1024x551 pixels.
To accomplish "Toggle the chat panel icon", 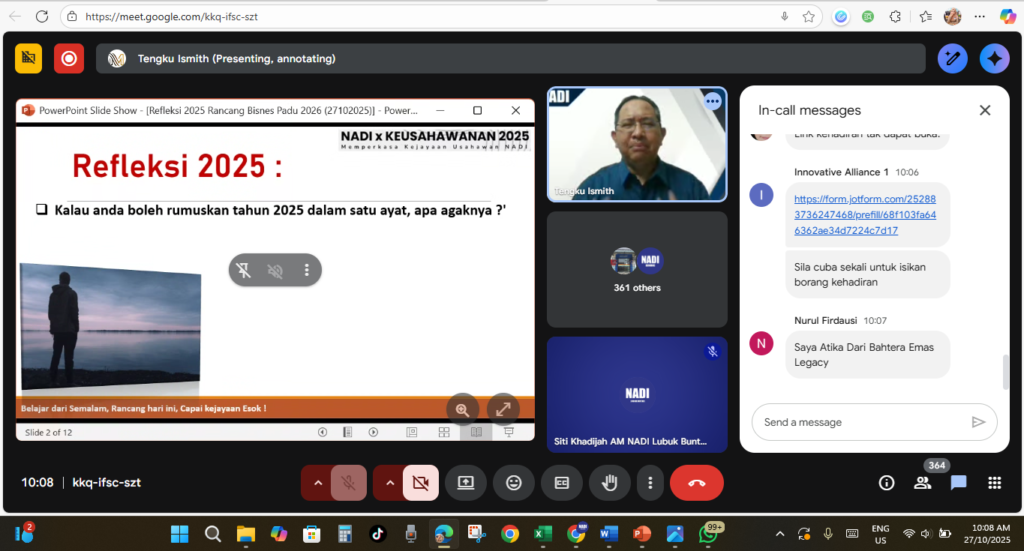I will (x=958, y=483).
